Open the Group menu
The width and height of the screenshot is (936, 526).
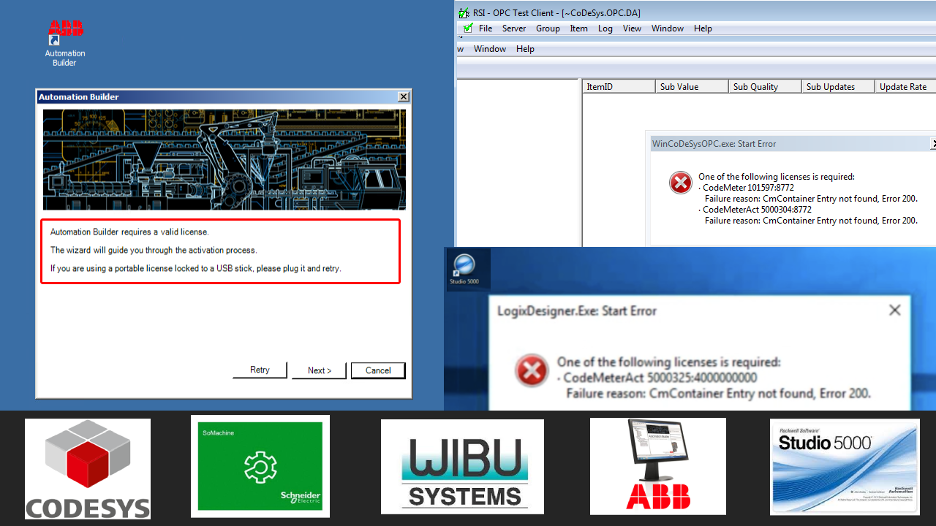[548, 28]
